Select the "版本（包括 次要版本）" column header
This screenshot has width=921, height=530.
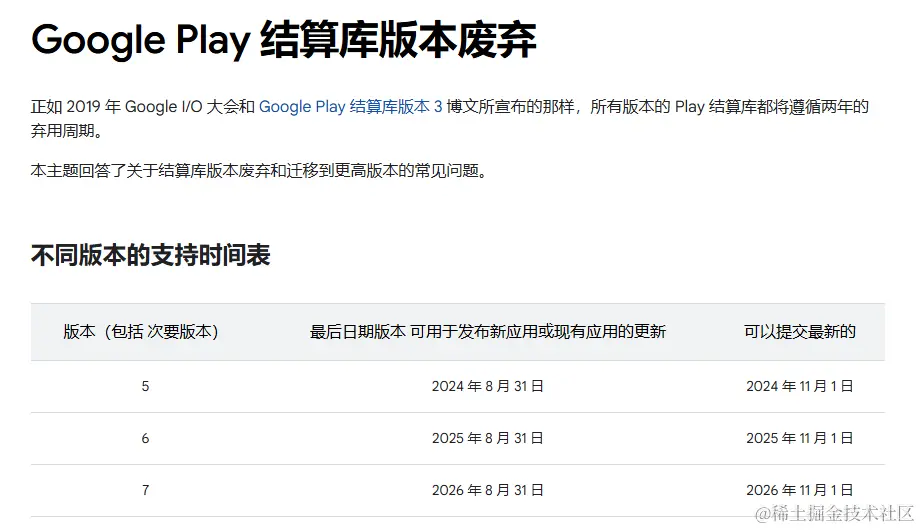(141, 332)
